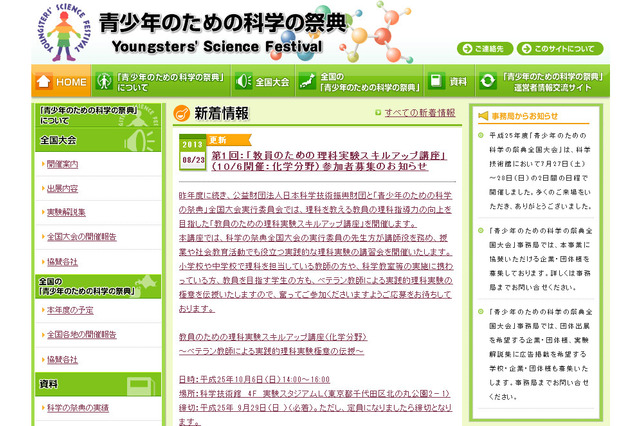Click notice text starting 平成25年度
640x426 pixels.
click(x=540, y=171)
